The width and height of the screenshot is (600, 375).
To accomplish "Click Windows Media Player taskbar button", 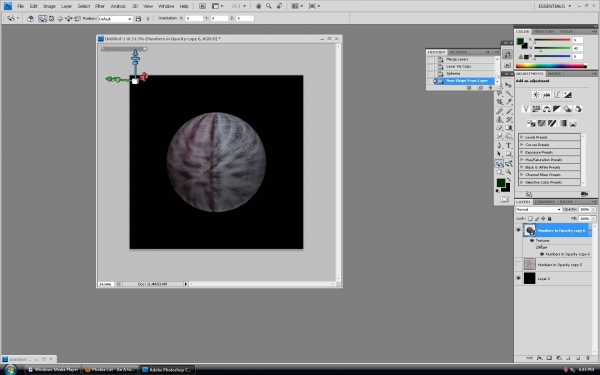I will click(x=53, y=370).
